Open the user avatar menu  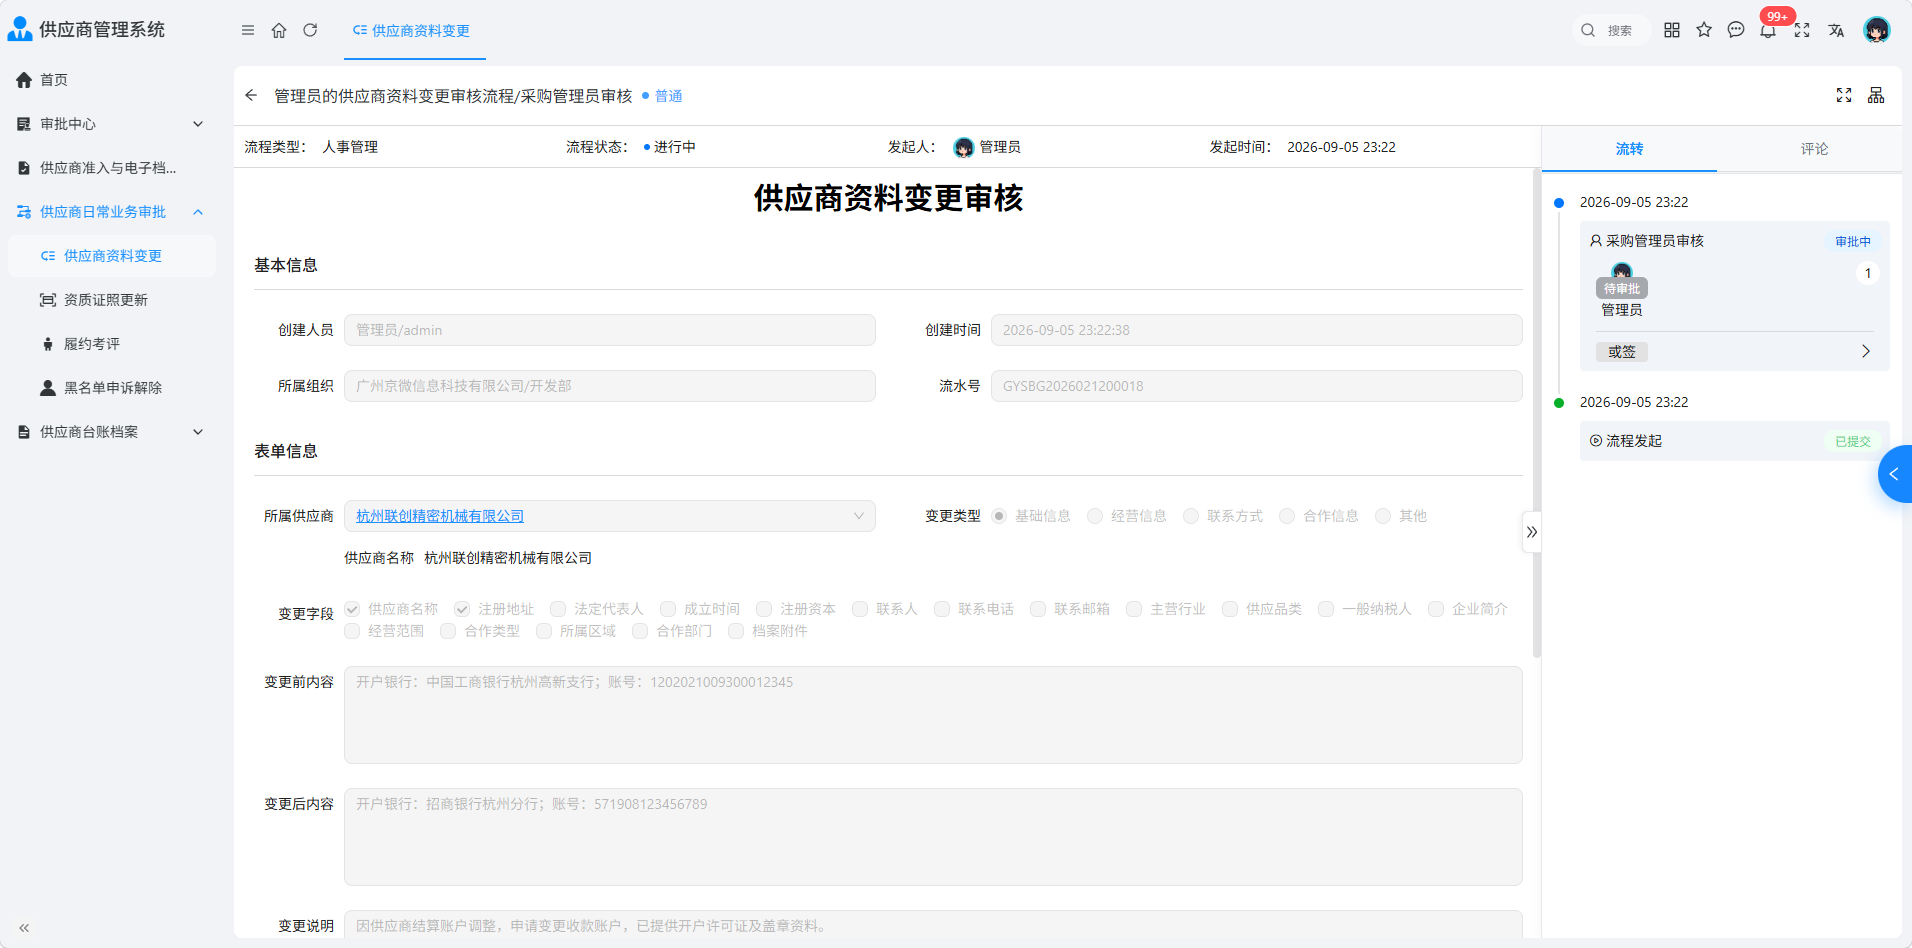pos(1877,30)
